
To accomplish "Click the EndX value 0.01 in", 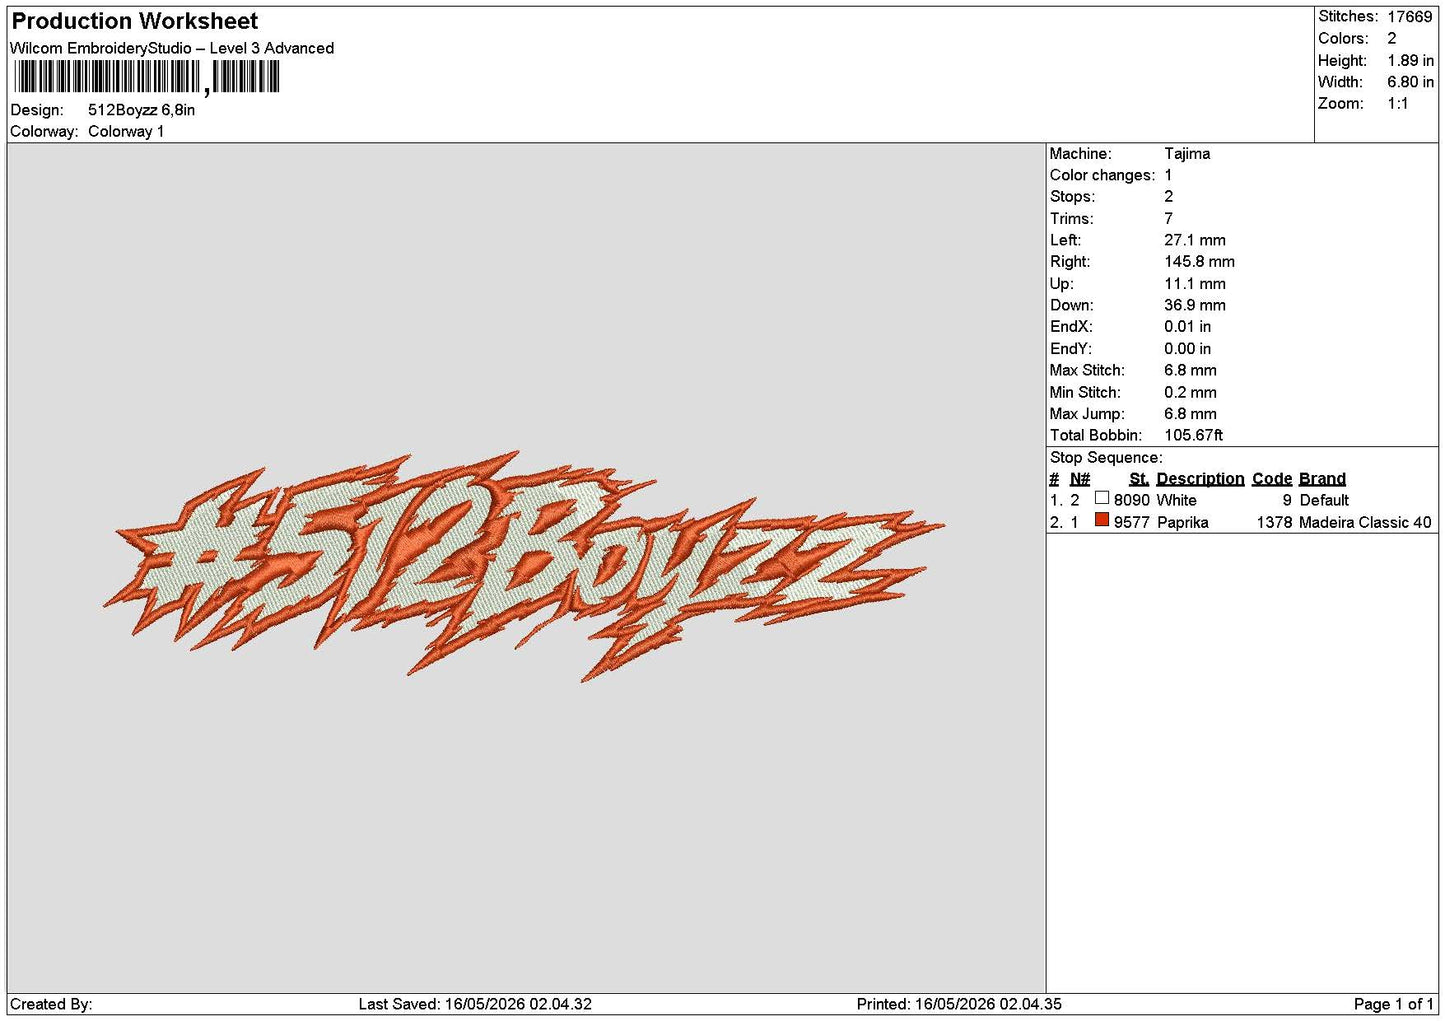I will click(x=1187, y=327).
